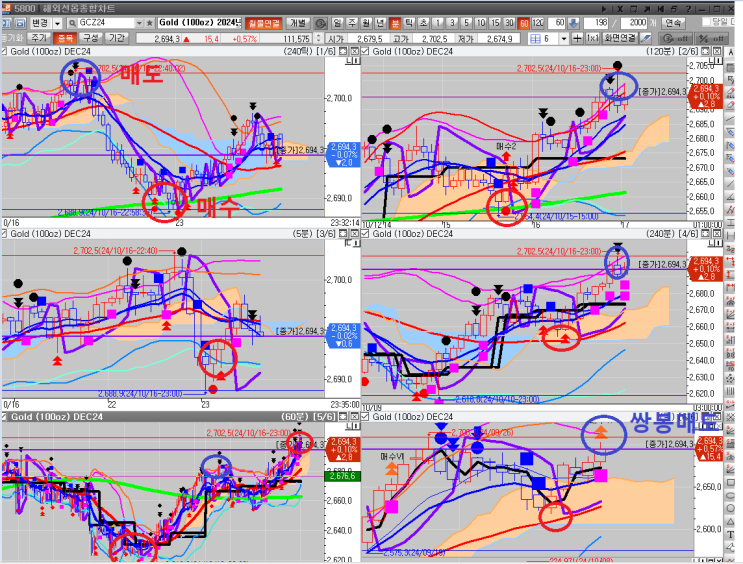Click the grid layout icon before 6
Image resolution: width=743 pixels, height=564 pixels.
[535, 38]
